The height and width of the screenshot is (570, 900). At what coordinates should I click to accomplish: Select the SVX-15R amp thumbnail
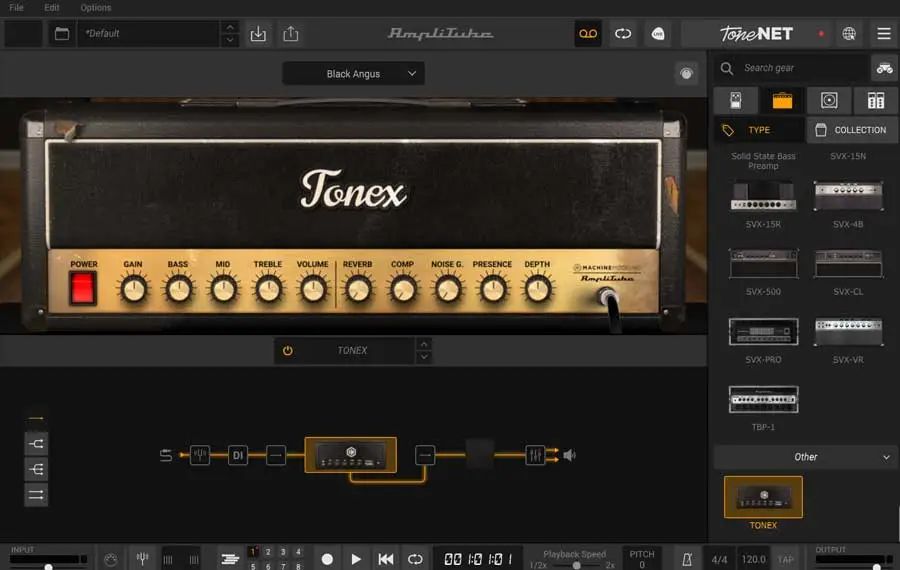[x=763, y=196]
